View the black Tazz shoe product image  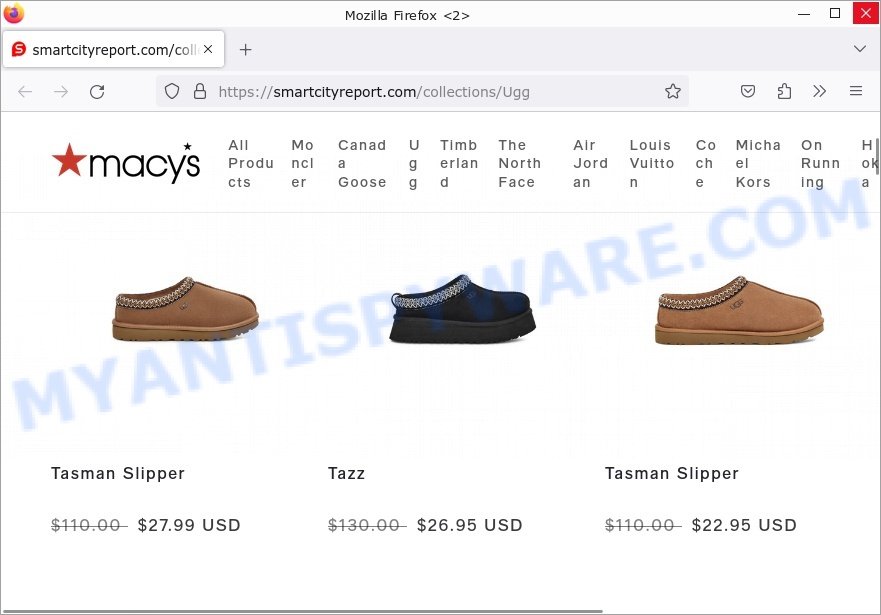click(x=462, y=309)
